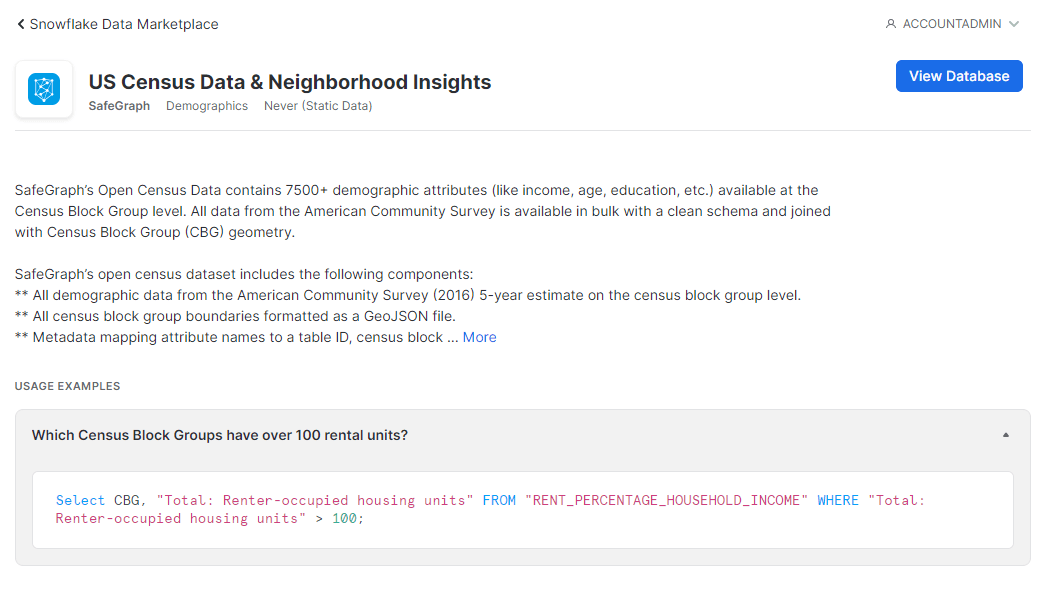Click the View Database button
Screen dimensions: 1049x612
pos(959,76)
